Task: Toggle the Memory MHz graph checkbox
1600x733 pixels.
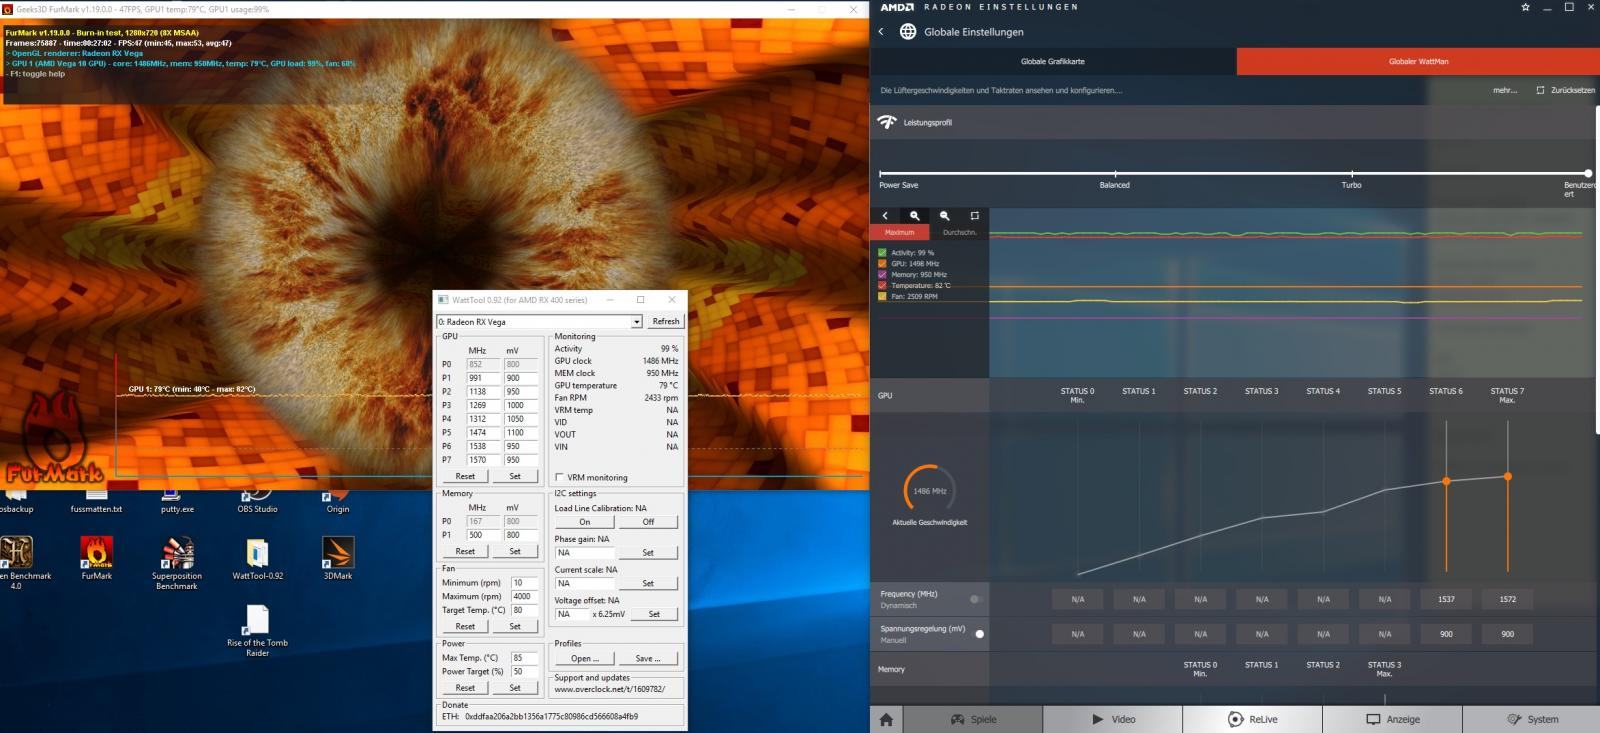Action: click(x=882, y=275)
